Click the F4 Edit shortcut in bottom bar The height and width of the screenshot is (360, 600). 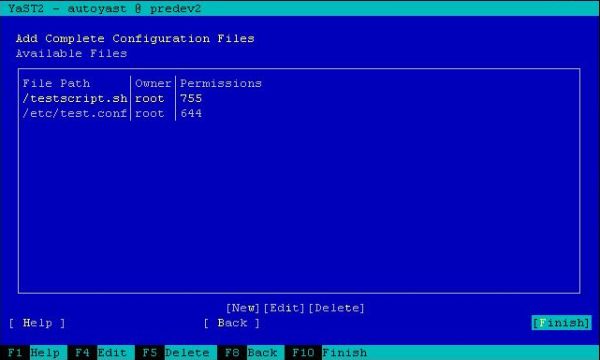101,353
